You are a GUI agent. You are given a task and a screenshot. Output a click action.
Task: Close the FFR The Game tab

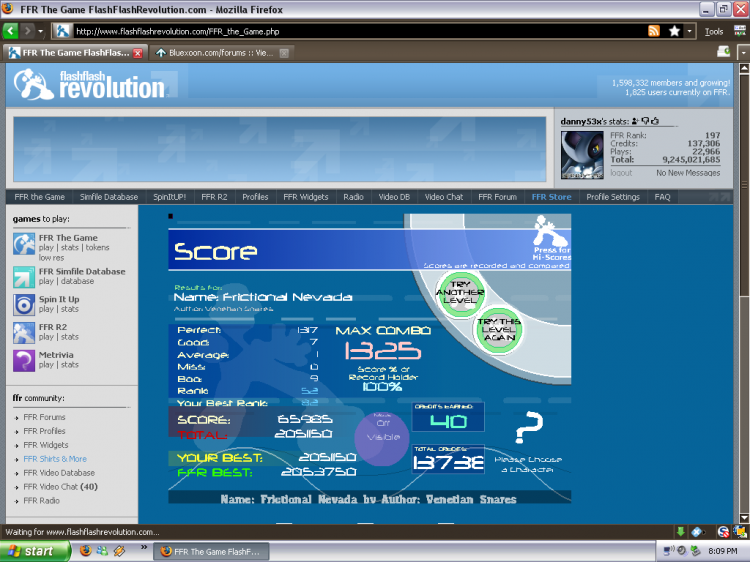coord(138,53)
